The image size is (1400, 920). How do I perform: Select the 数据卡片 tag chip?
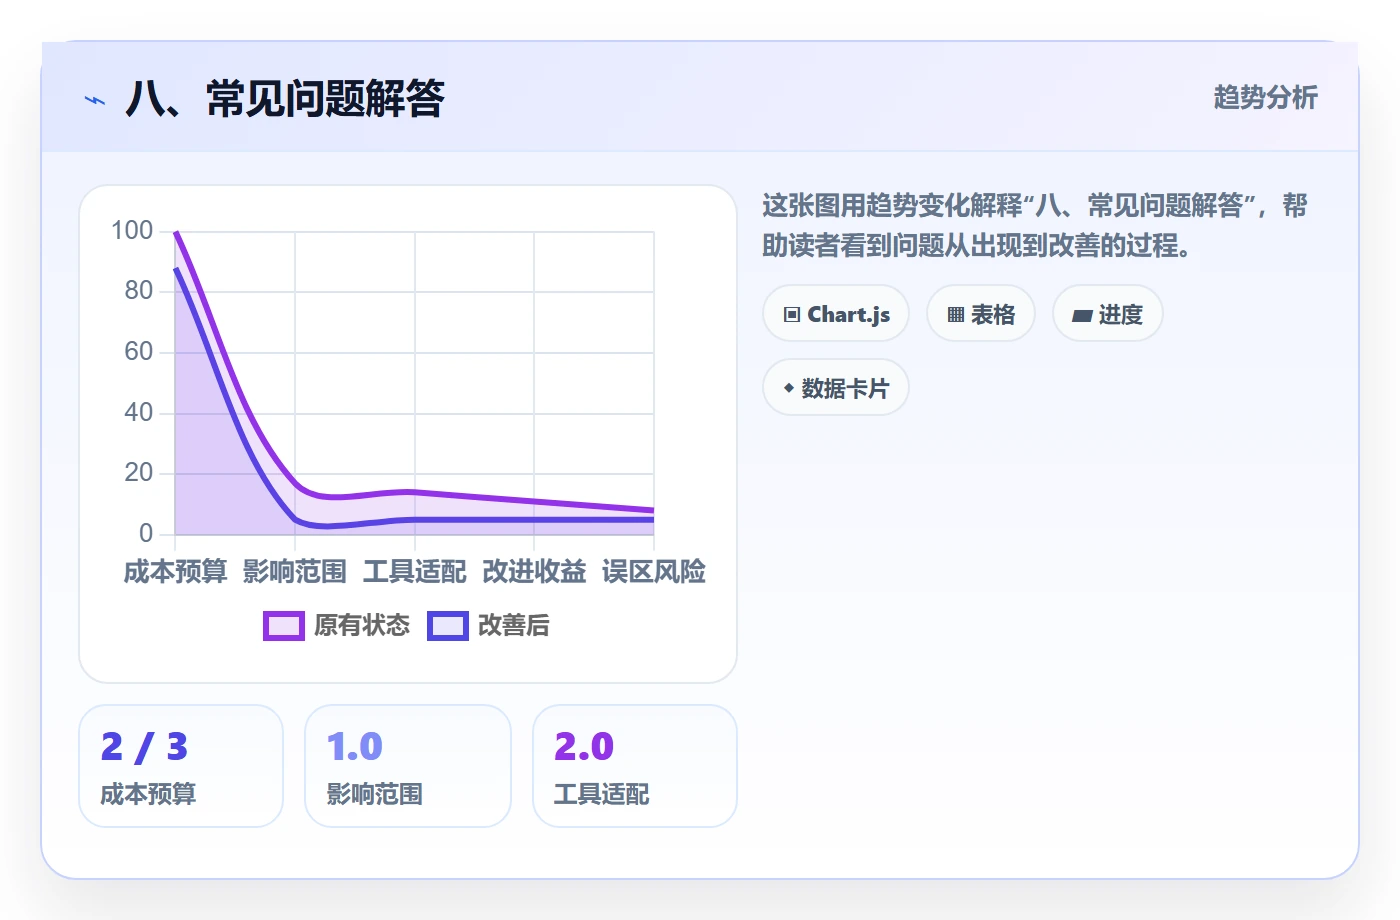point(836,388)
